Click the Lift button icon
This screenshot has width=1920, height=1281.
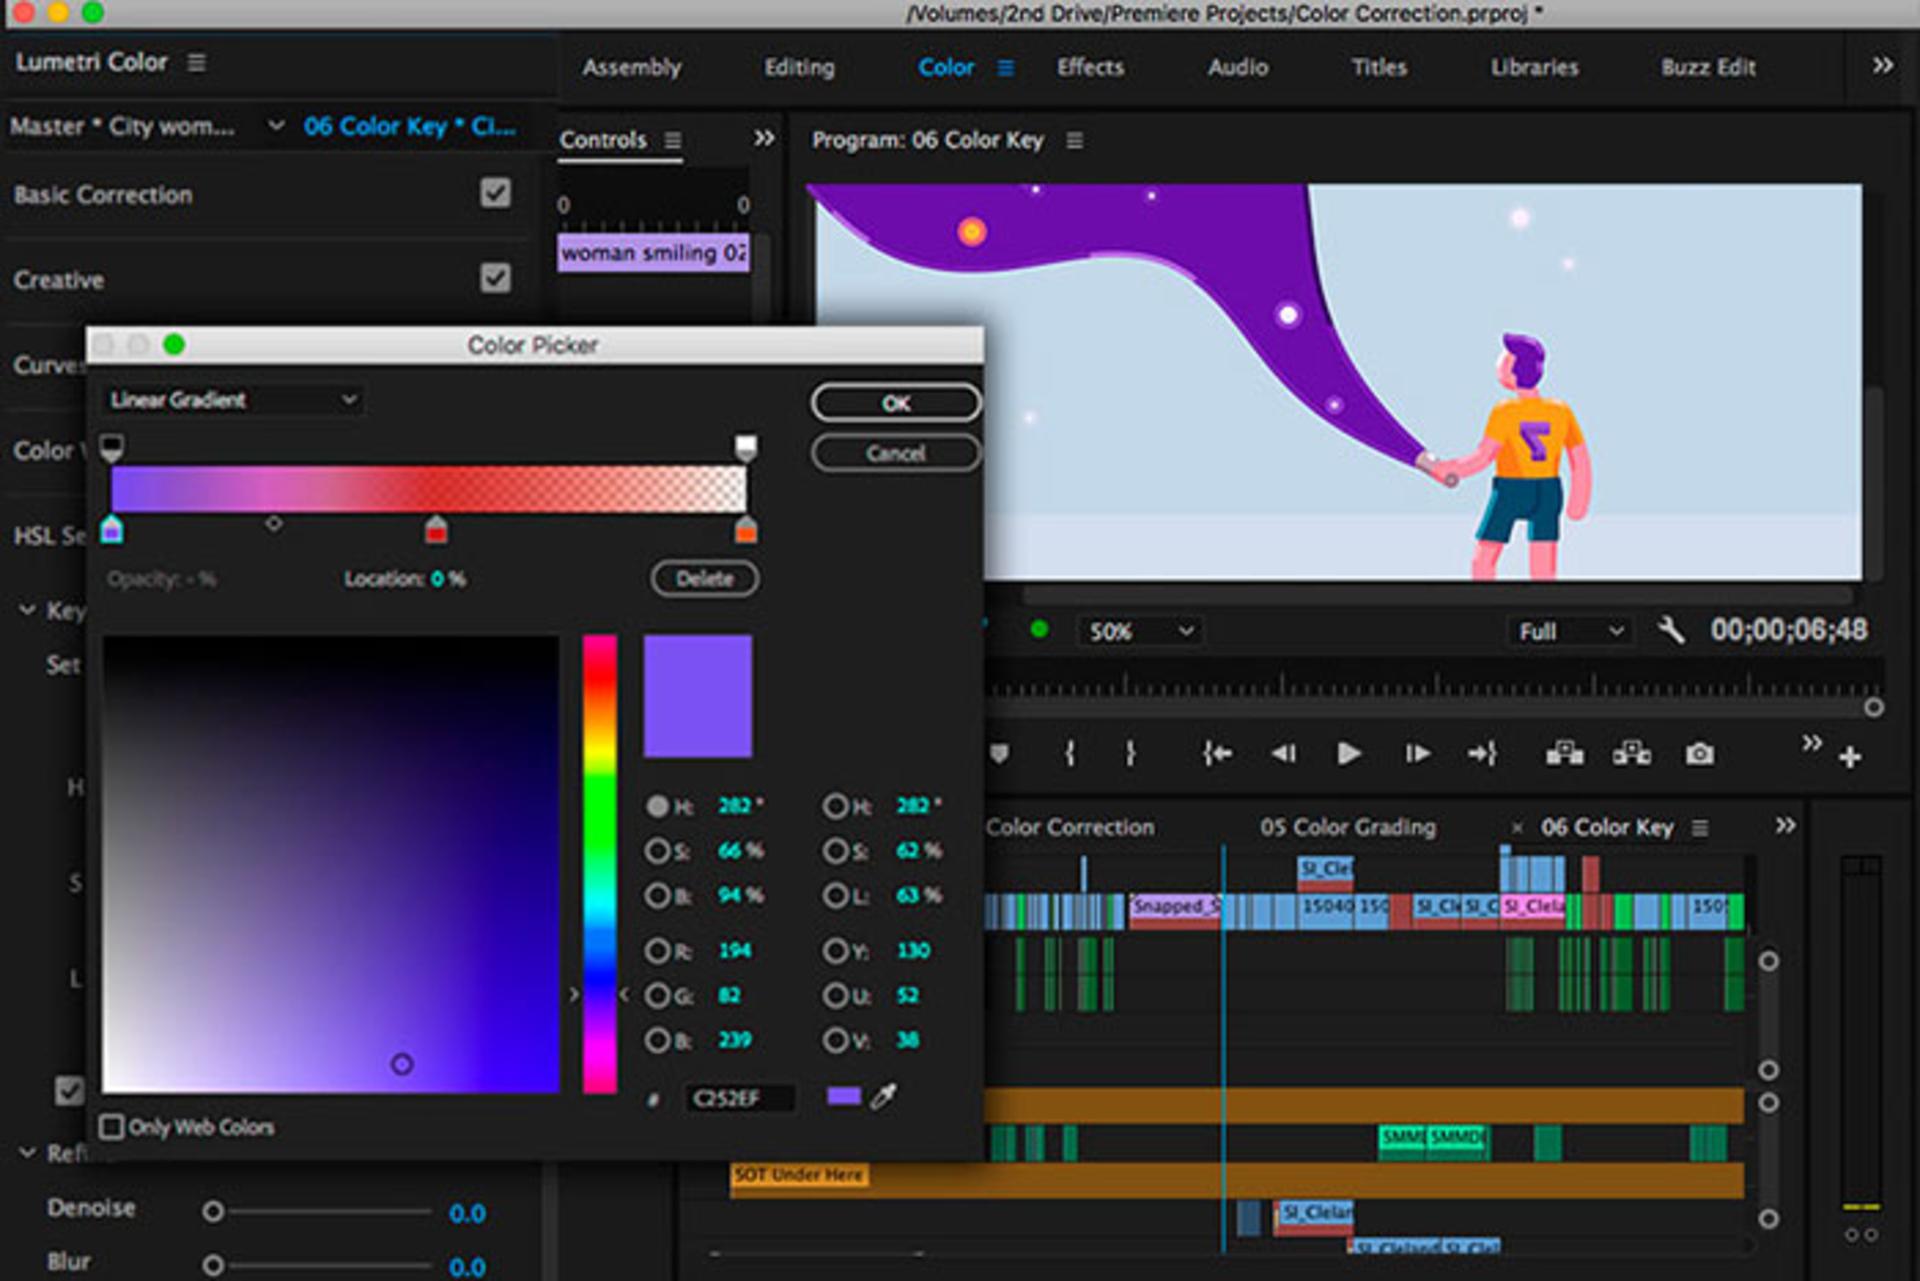pos(1564,753)
